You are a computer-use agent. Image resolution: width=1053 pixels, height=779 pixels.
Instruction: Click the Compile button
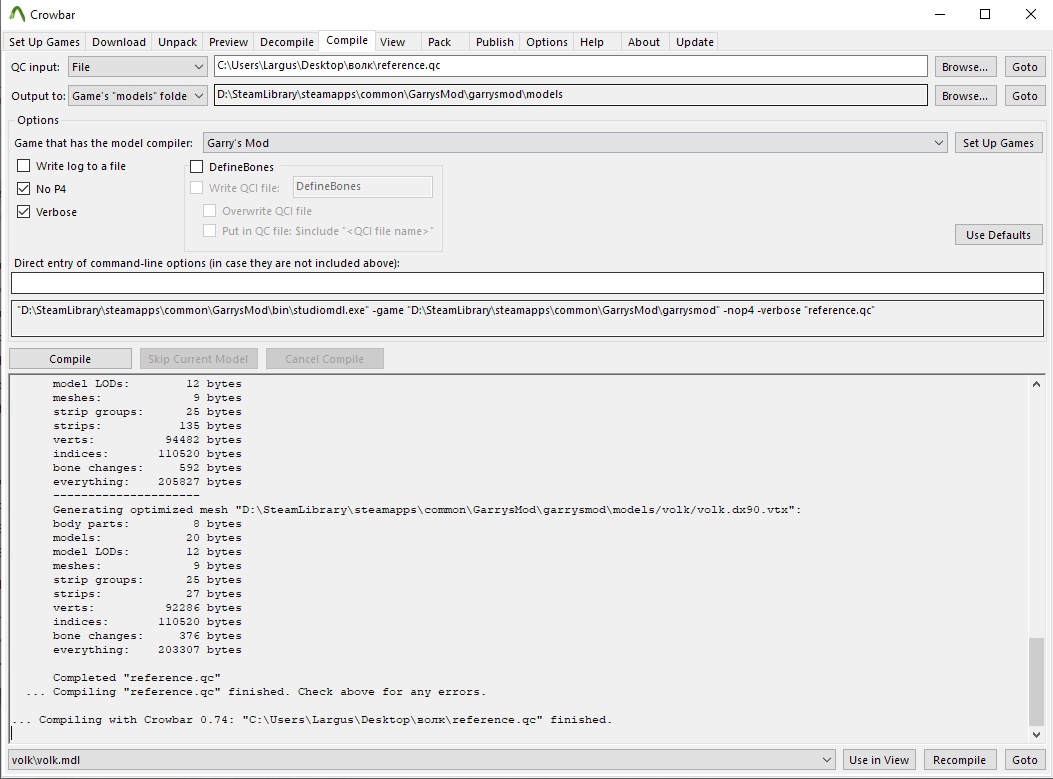tap(70, 359)
